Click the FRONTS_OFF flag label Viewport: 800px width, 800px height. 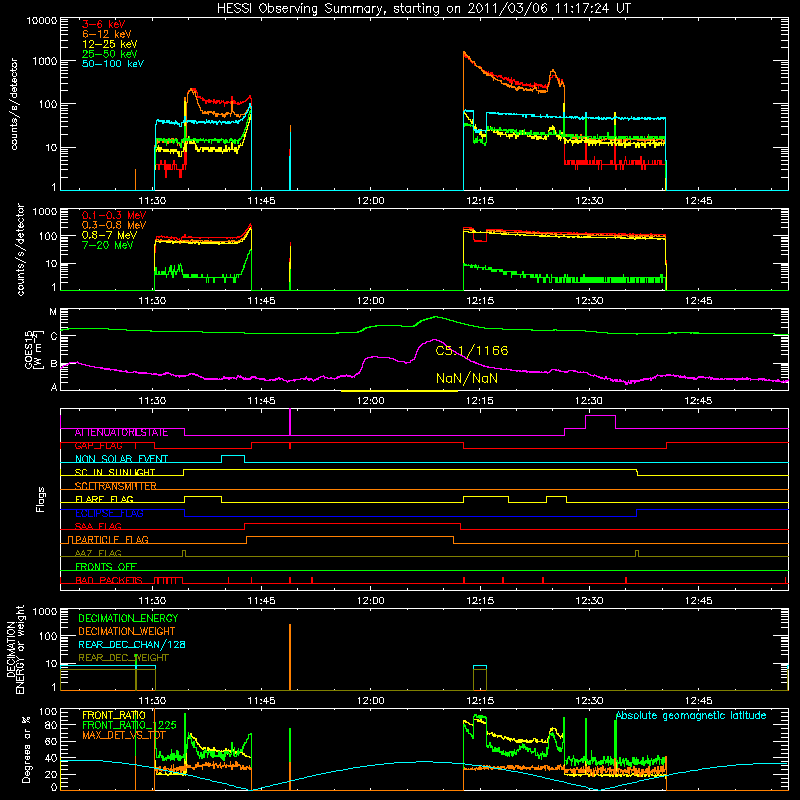(x=106, y=567)
